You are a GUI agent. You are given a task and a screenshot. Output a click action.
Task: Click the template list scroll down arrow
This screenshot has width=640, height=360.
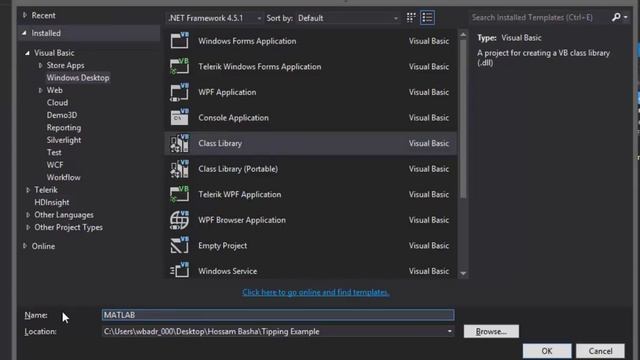pos(463,273)
